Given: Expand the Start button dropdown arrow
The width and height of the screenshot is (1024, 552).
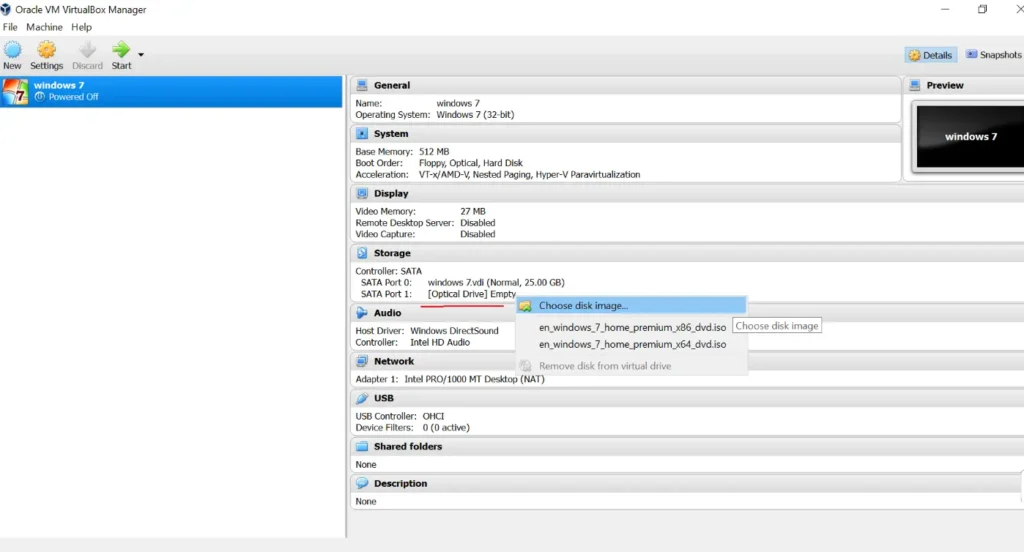Looking at the screenshot, I should pos(140,55).
